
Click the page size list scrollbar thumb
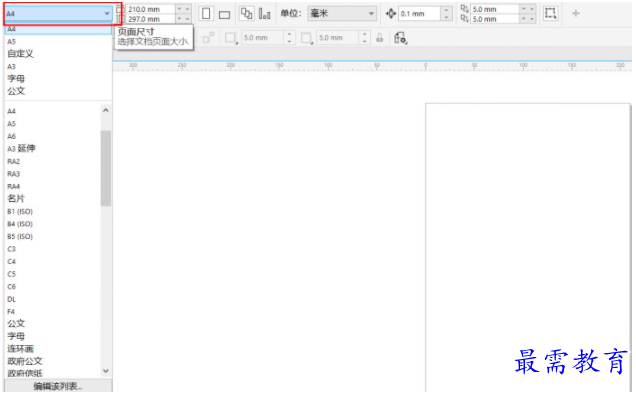pyautogui.click(x=106, y=168)
